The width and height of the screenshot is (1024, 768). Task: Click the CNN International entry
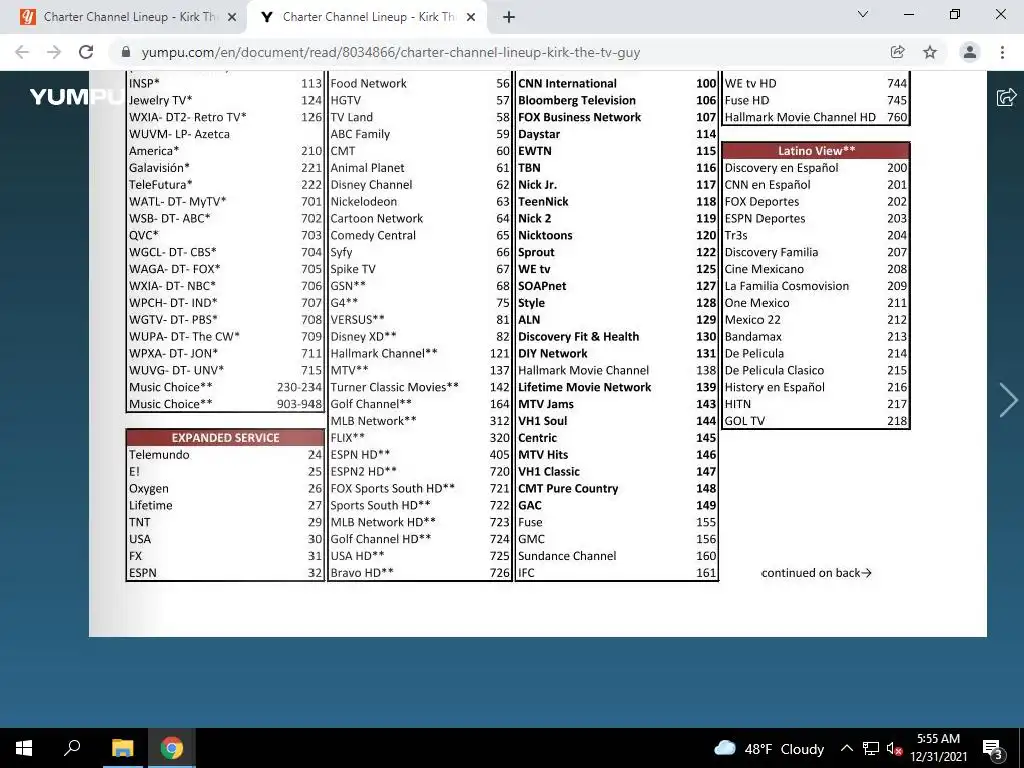[x=567, y=83]
